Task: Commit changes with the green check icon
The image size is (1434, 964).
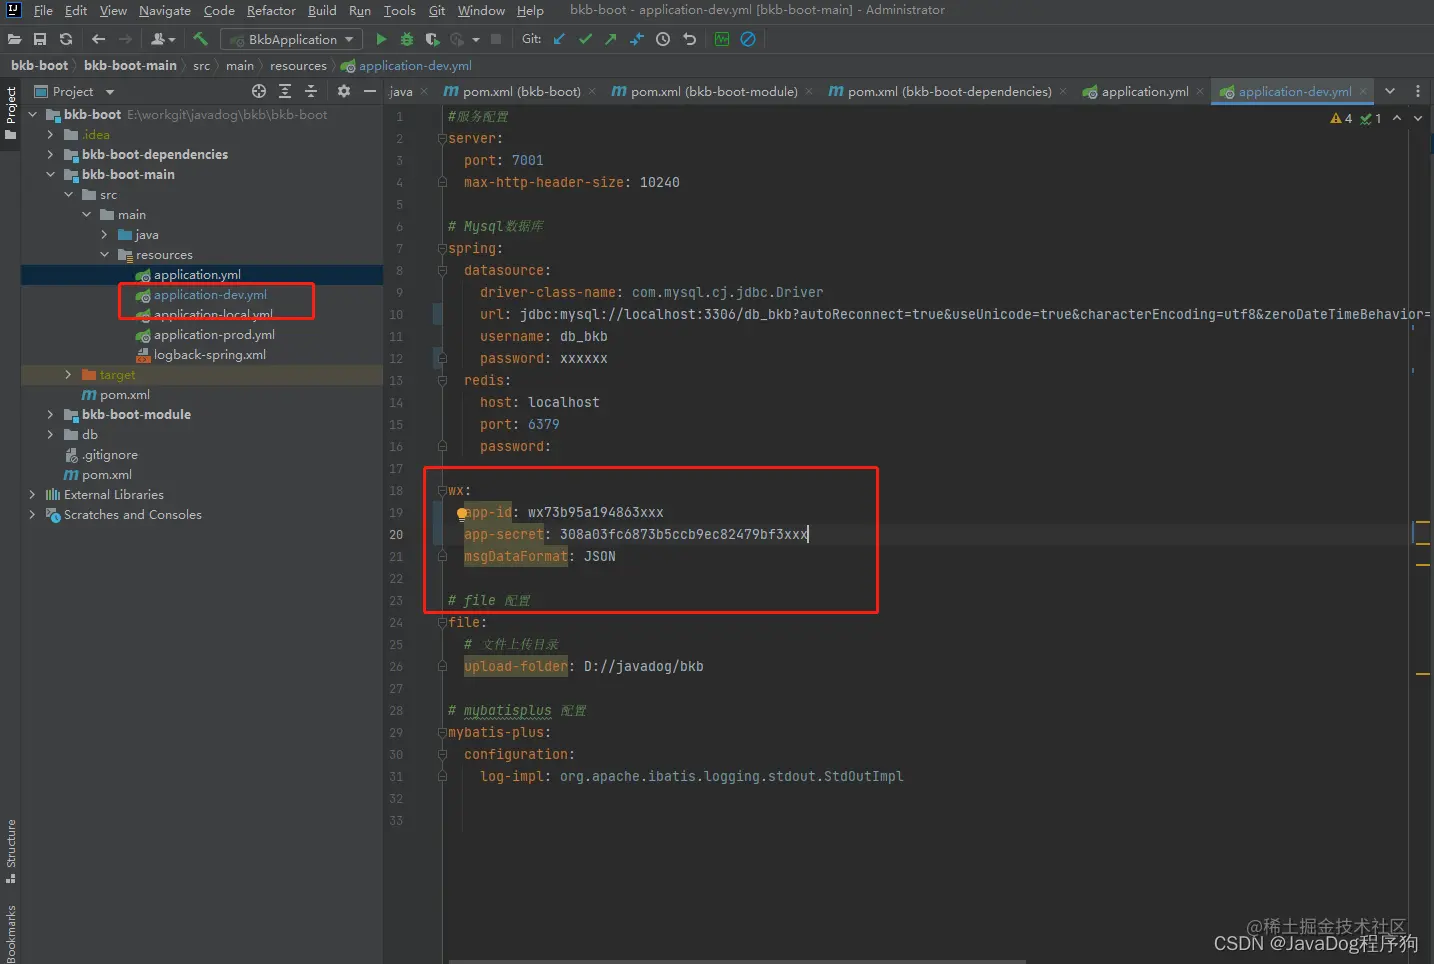Action: (x=585, y=39)
